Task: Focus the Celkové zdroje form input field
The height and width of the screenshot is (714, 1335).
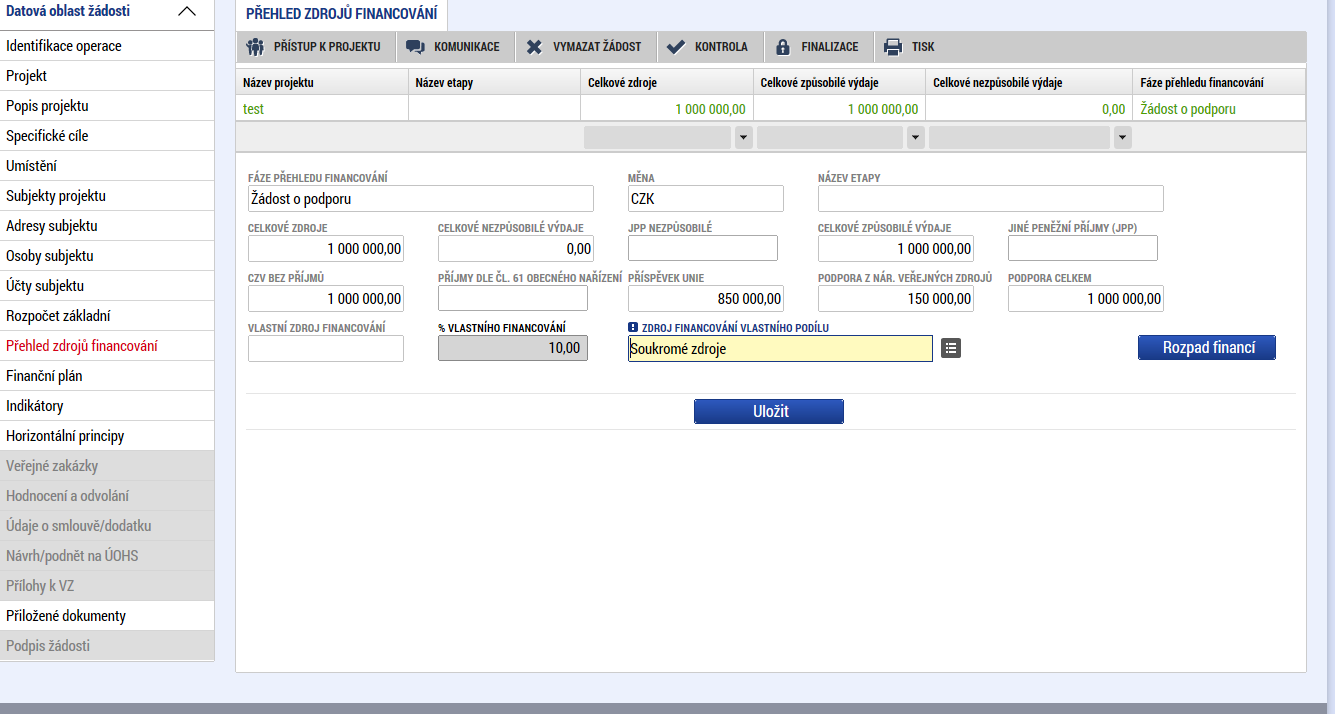Action: pyautogui.click(x=326, y=248)
